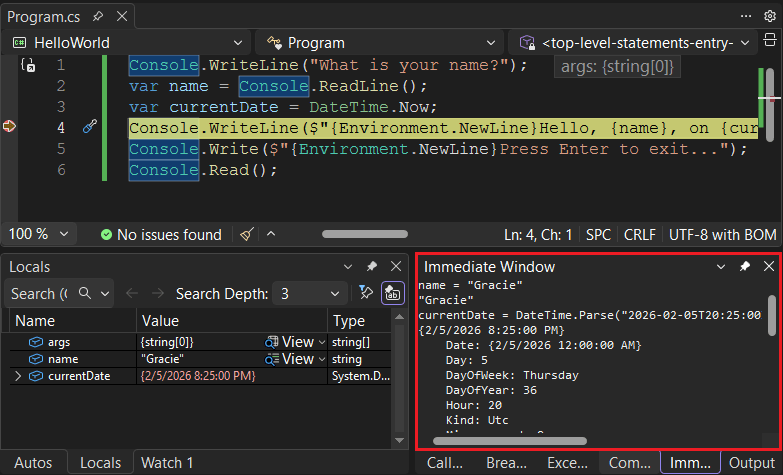This screenshot has height=475, width=783.
Task: Click the Locals search input field
Action: pos(40,293)
